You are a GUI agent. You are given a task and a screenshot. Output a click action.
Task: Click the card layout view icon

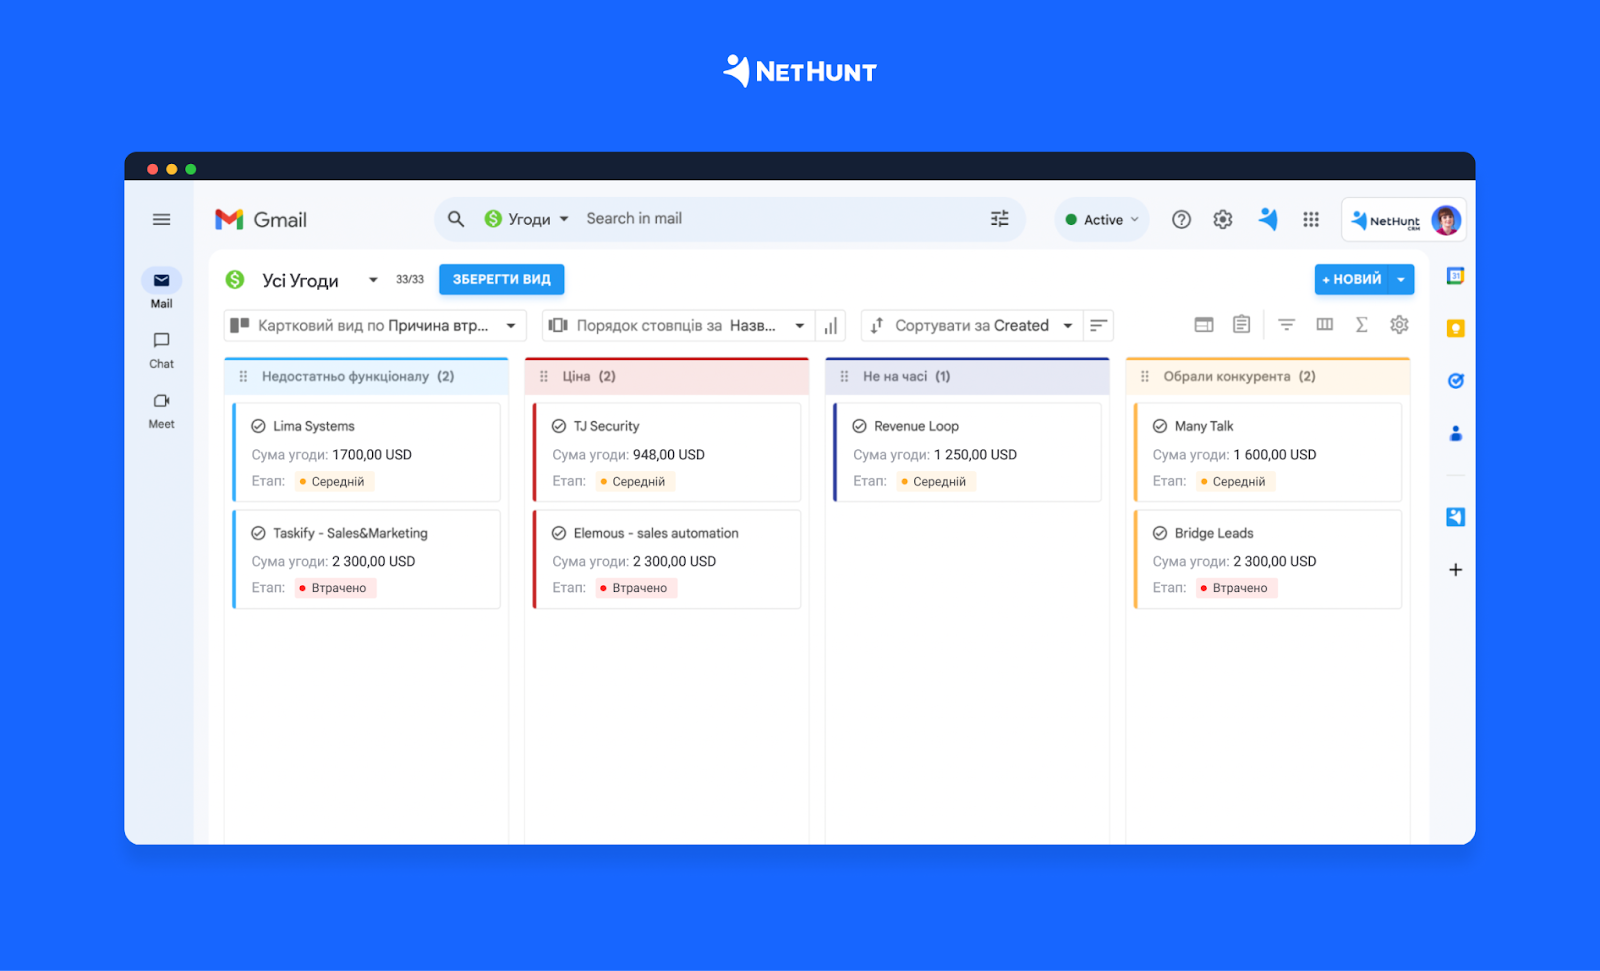coord(1203,325)
